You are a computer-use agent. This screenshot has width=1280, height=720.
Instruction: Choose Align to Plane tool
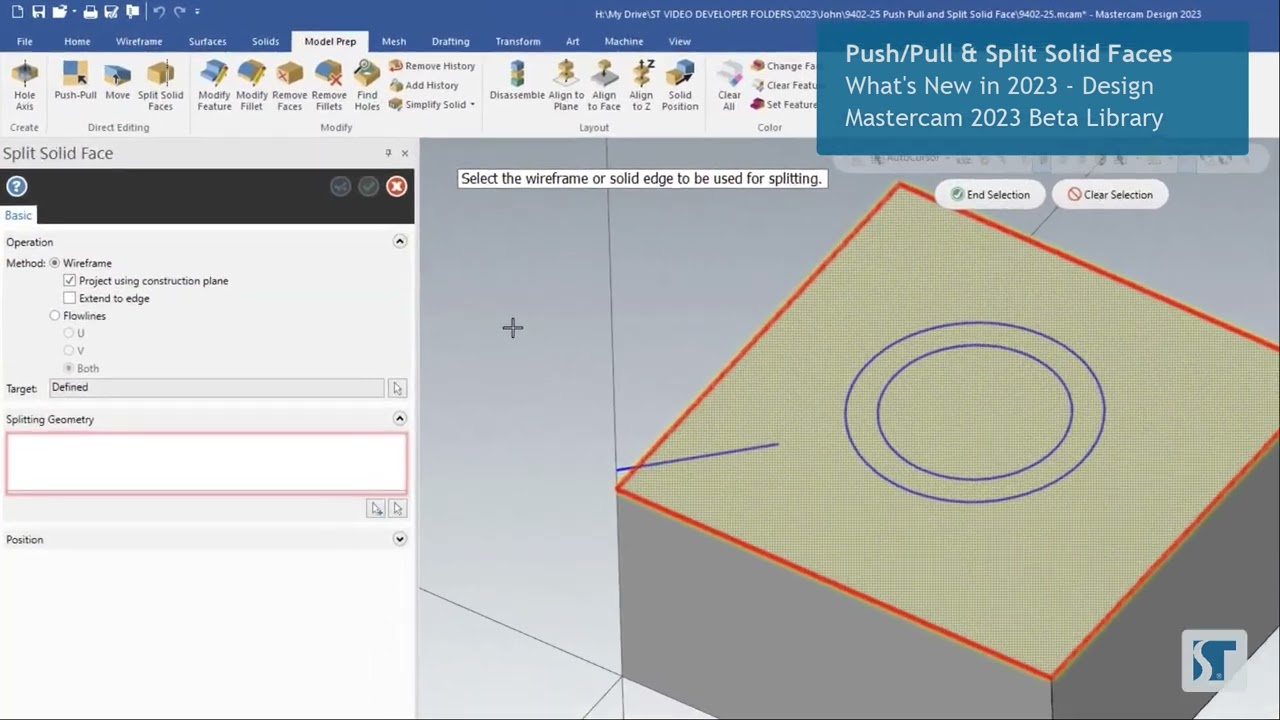click(x=566, y=86)
